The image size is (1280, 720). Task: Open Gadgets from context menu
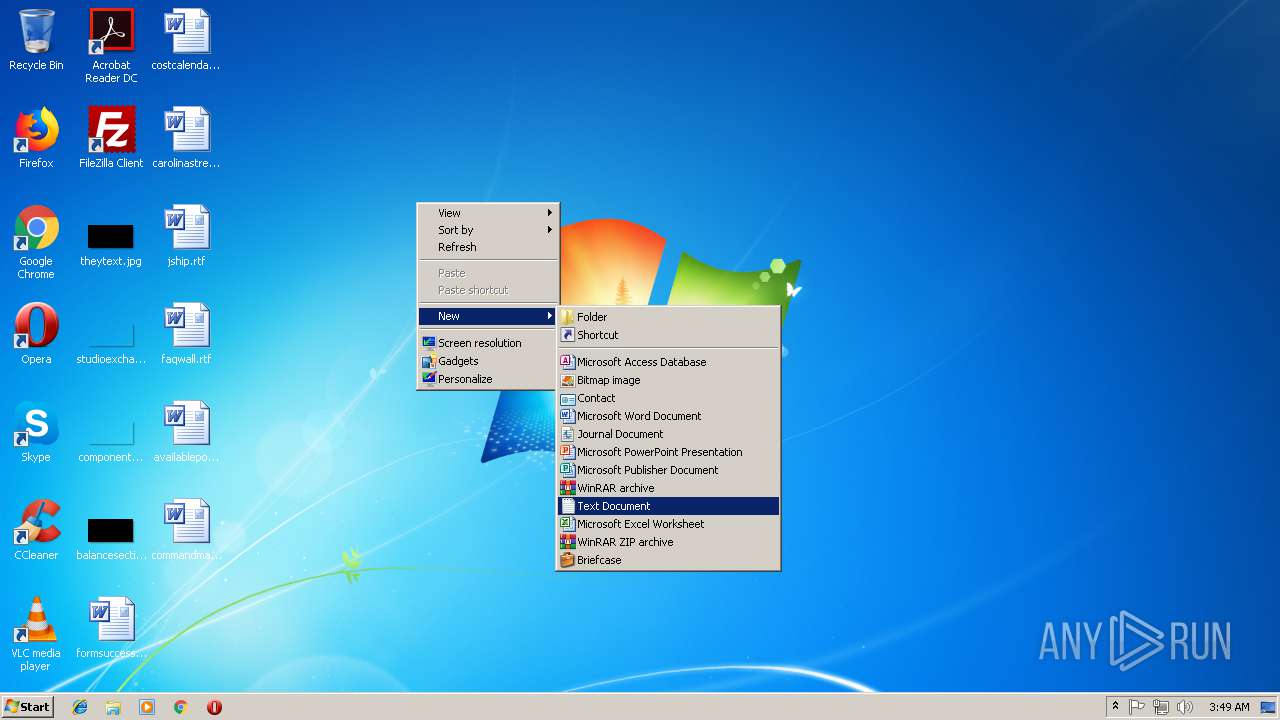488,361
